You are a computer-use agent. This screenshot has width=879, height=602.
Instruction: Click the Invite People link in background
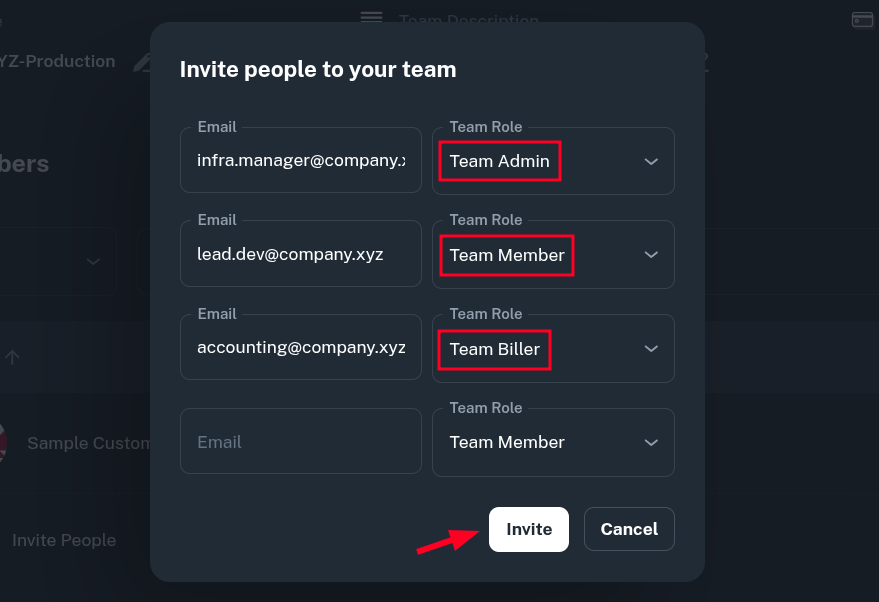[64, 540]
